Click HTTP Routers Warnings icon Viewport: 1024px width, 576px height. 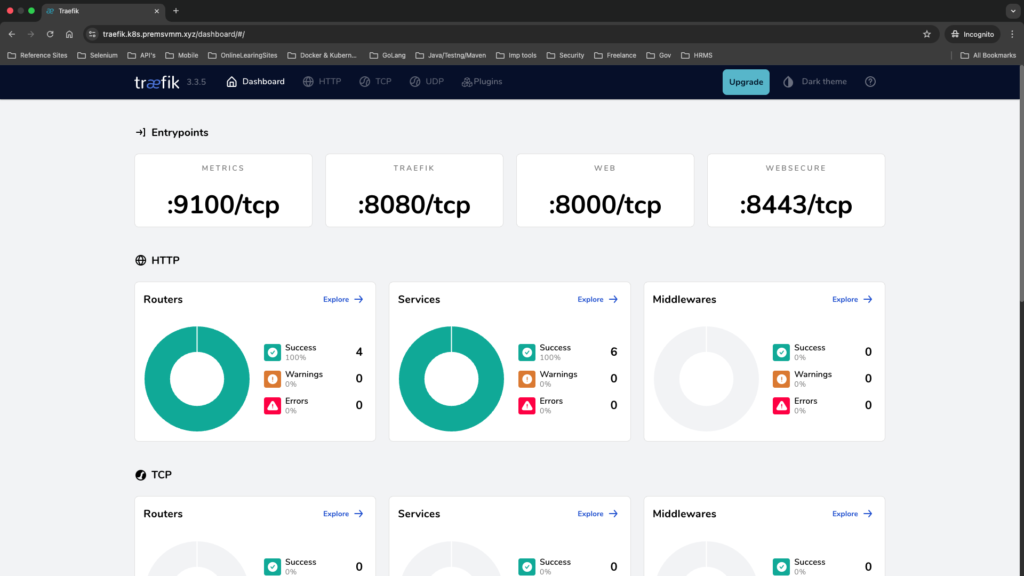pyautogui.click(x=272, y=379)
